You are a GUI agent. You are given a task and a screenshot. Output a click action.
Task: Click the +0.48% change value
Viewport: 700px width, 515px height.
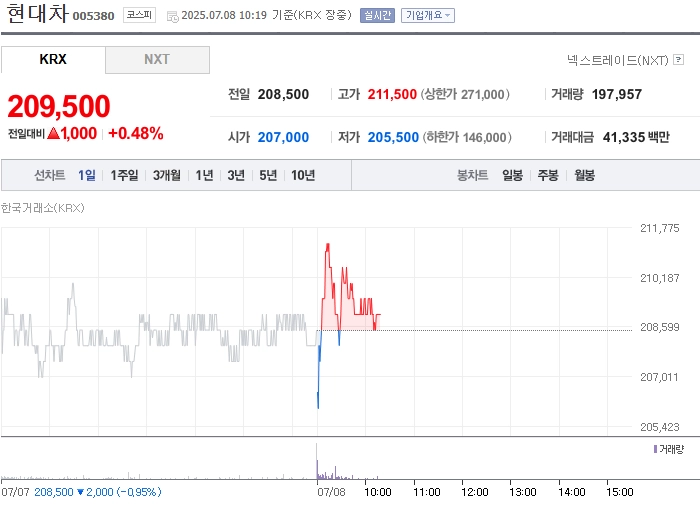(136, 133)
